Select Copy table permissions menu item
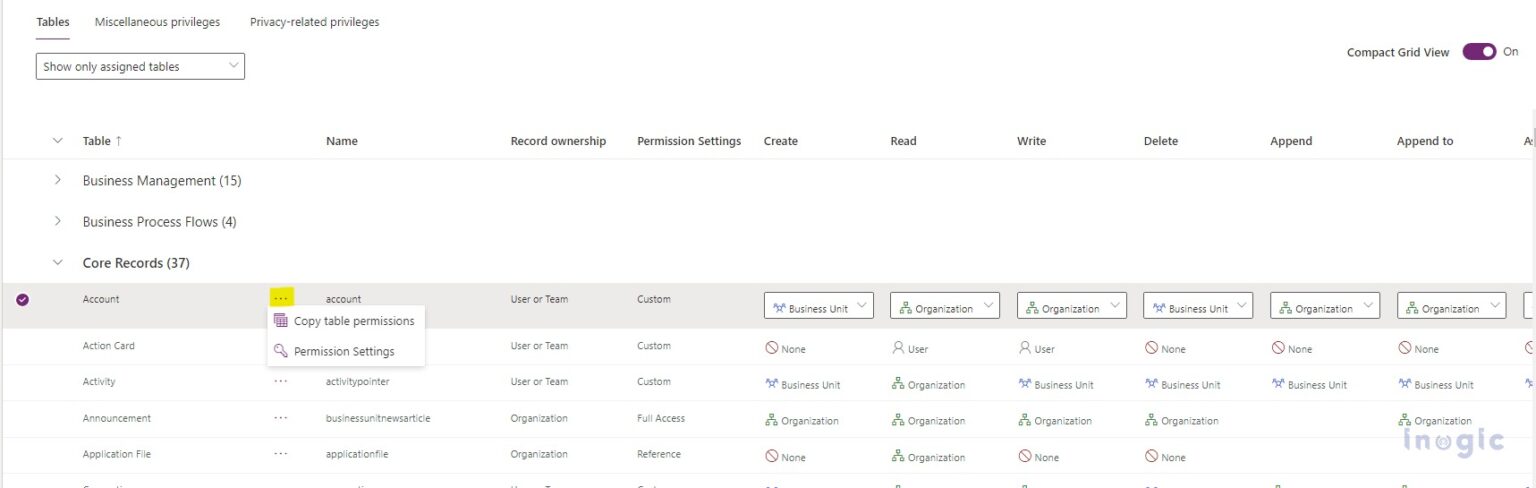Viewport: 1536px width, 488px height. click(345, 321)
